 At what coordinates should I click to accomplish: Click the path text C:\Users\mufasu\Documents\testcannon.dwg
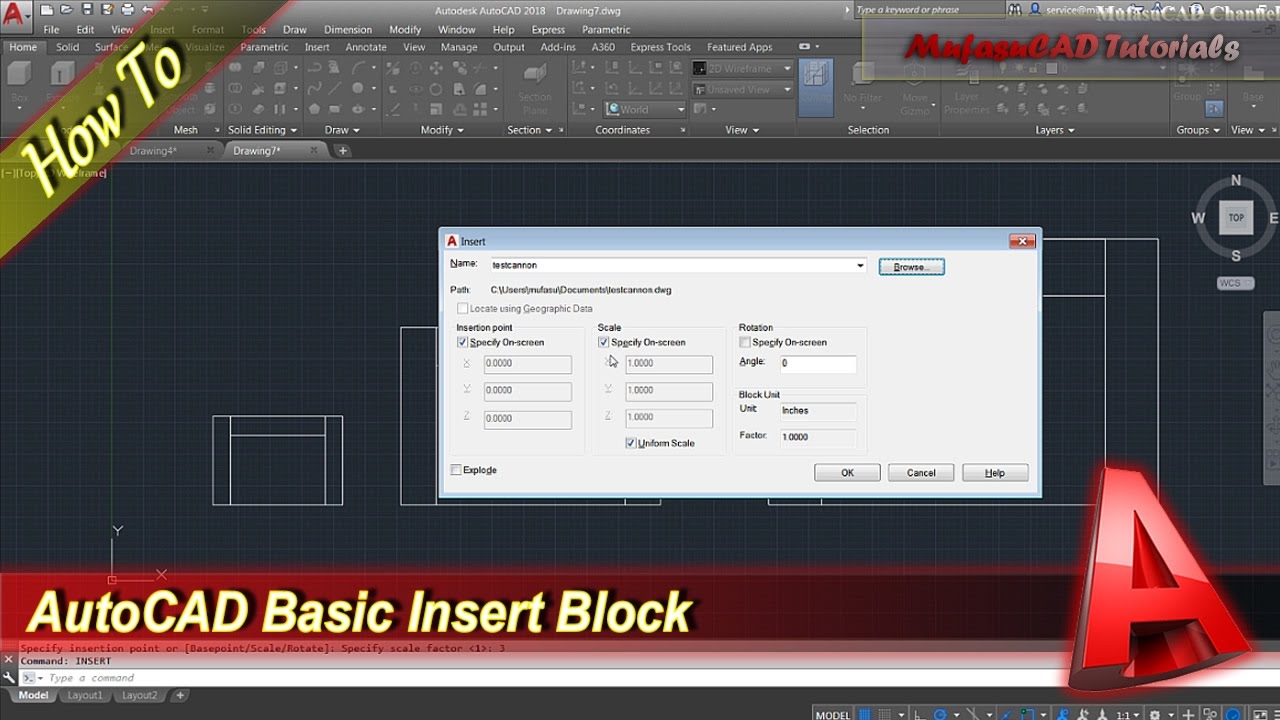[581, 290]
